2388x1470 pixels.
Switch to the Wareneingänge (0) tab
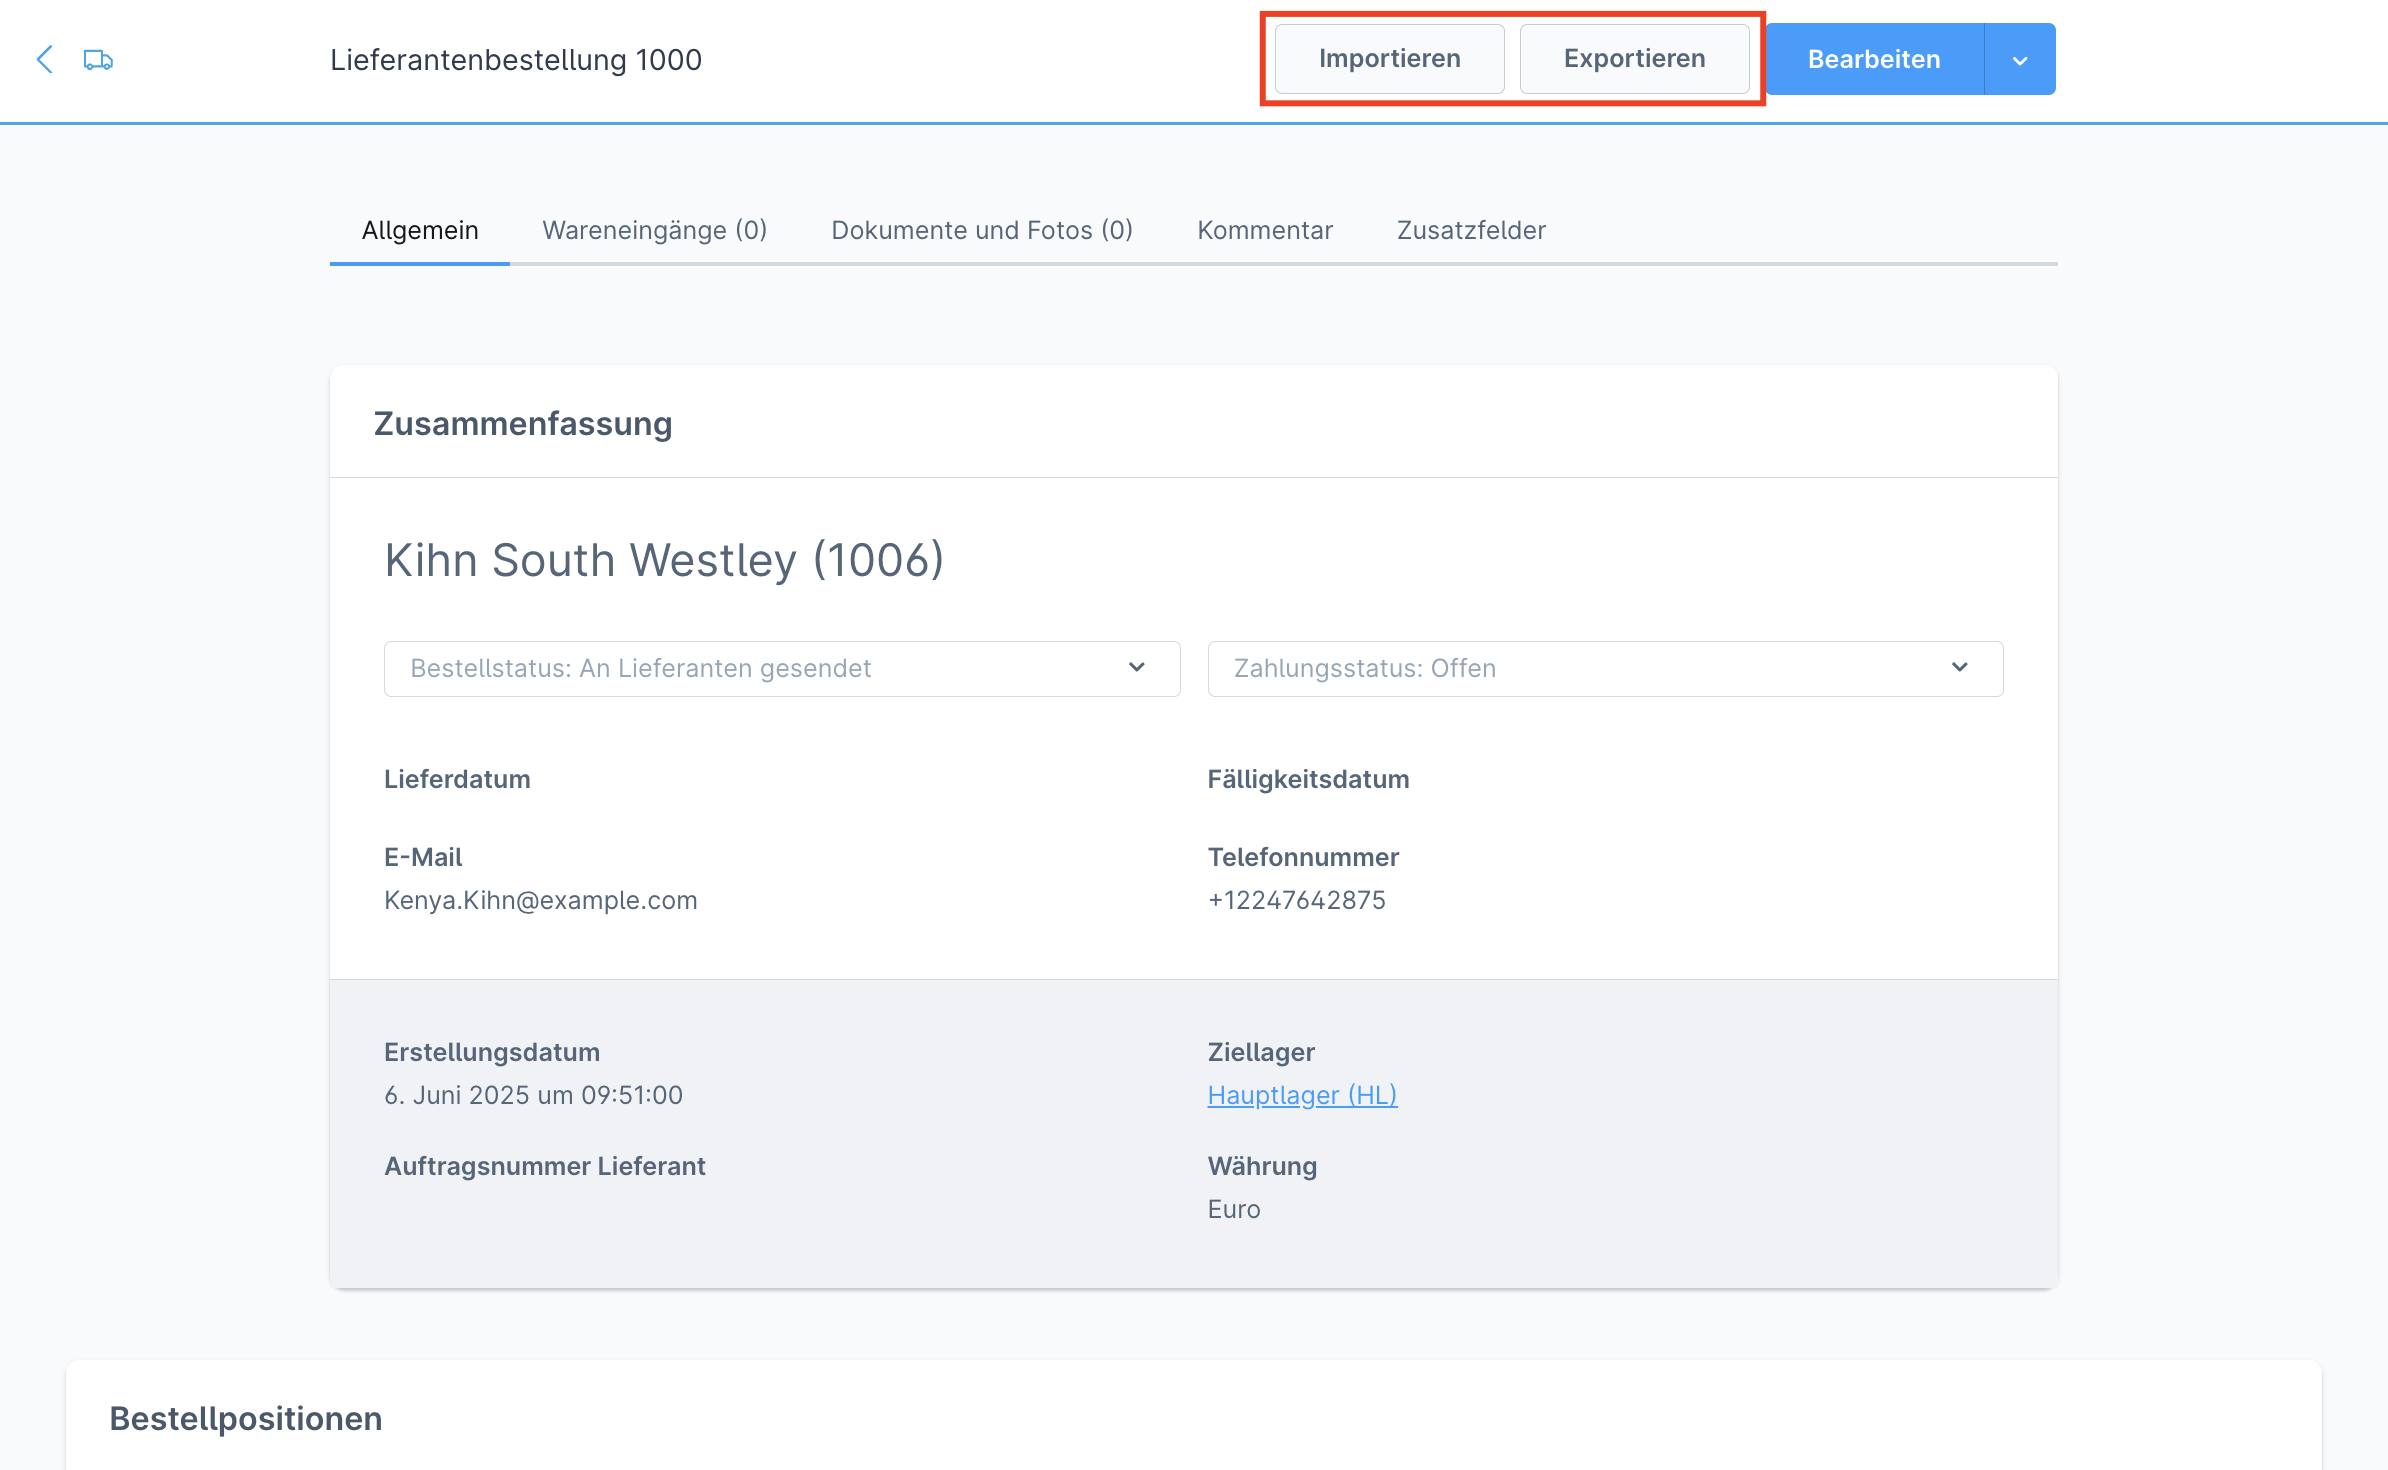click(655, 231)
